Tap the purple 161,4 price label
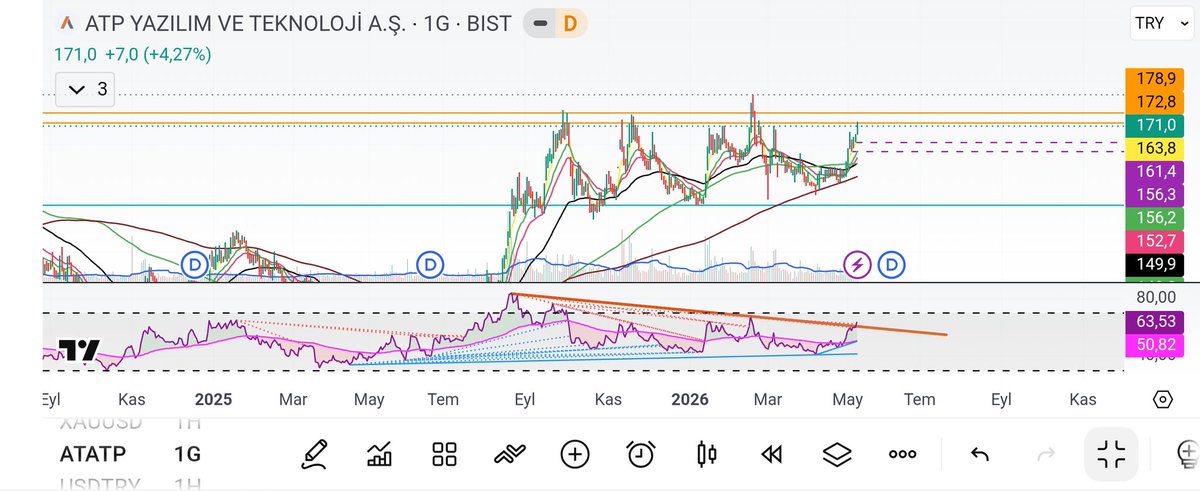1200x491 pixels. pyautogui.click(x=1155, y=172)
